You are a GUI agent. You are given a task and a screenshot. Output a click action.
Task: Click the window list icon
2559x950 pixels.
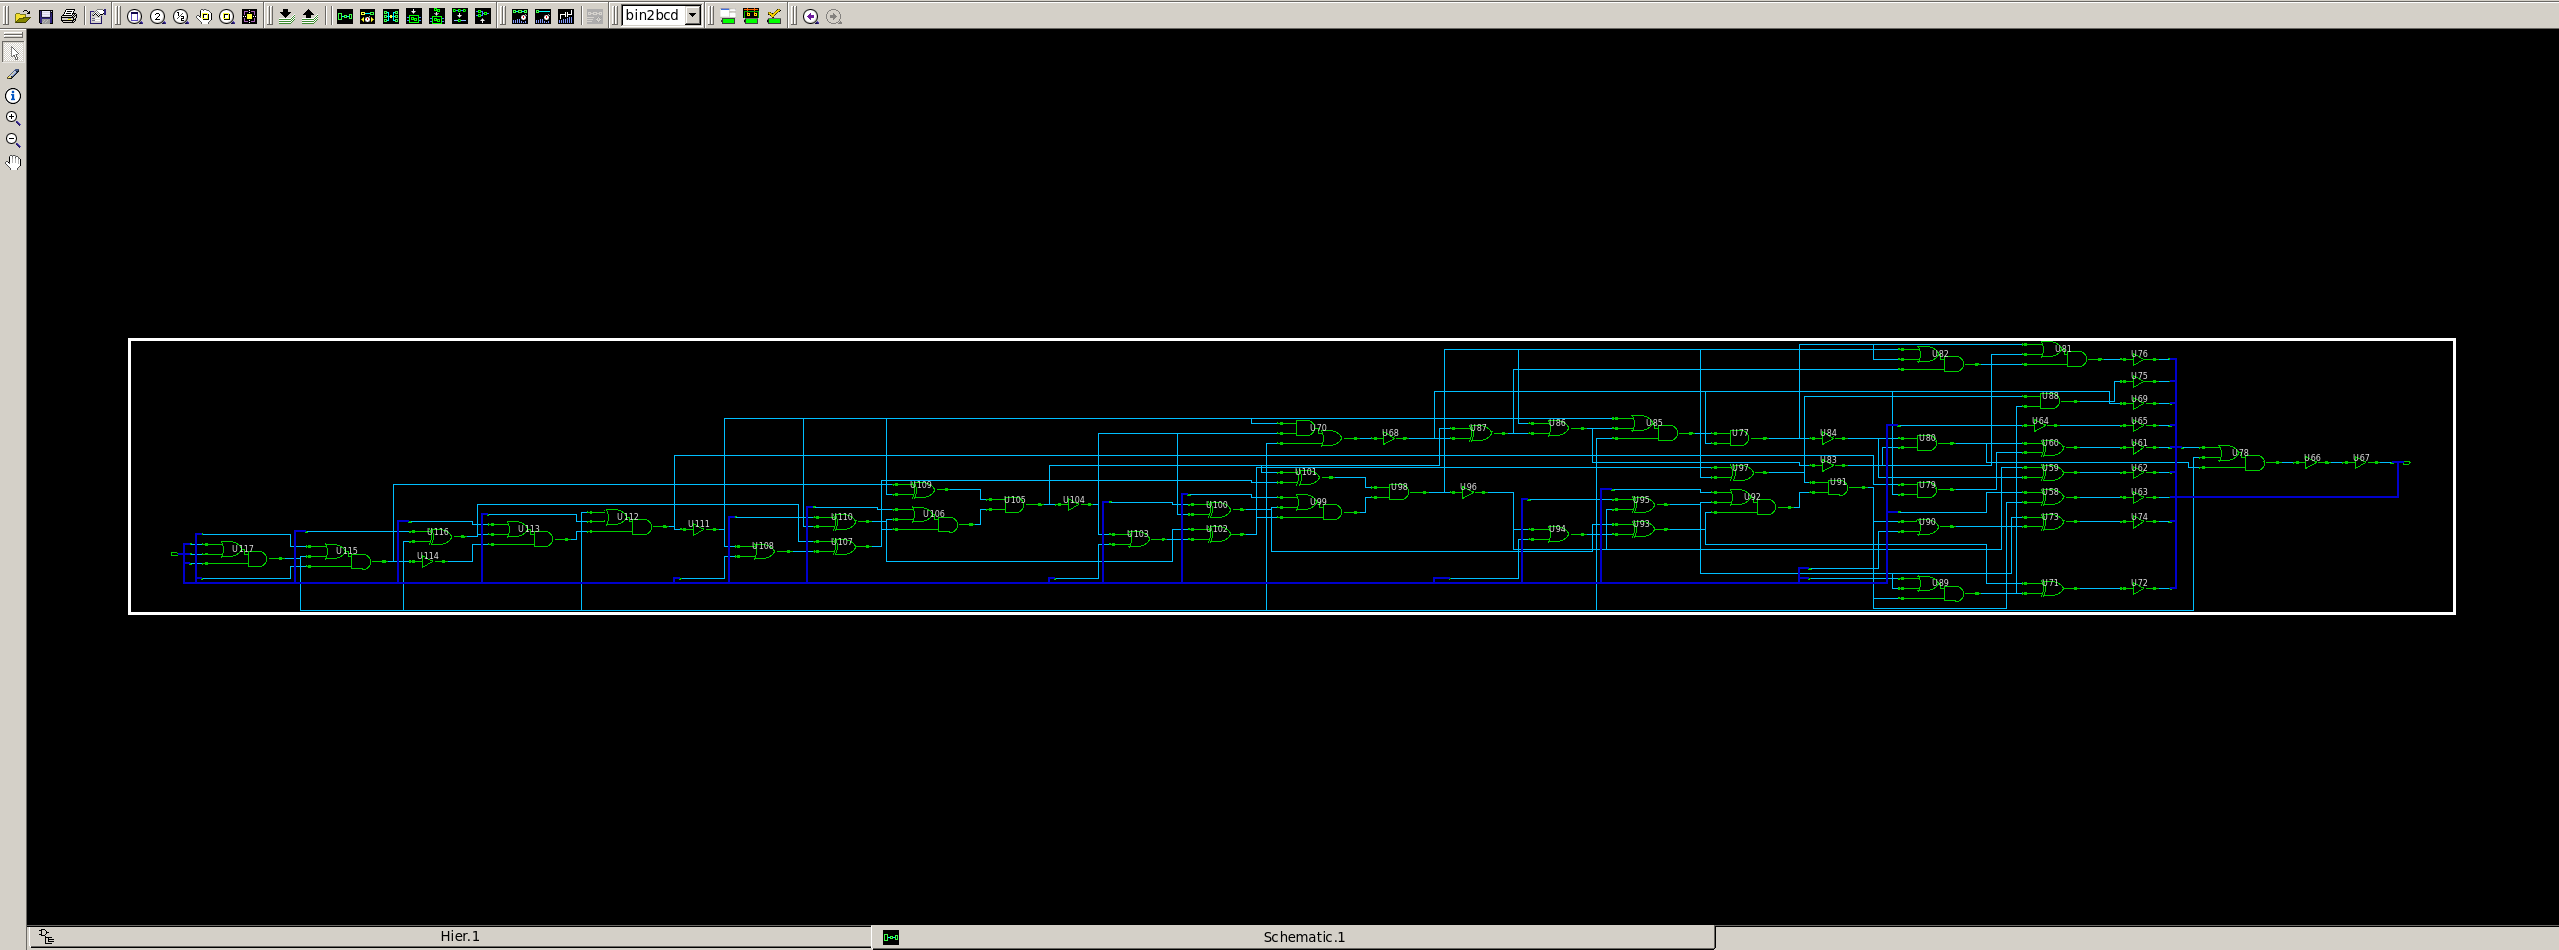(x=728, y=16)
